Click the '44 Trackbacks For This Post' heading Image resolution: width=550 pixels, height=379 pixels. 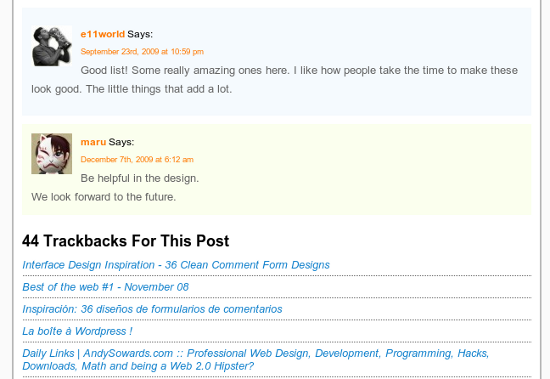point(126,241)
